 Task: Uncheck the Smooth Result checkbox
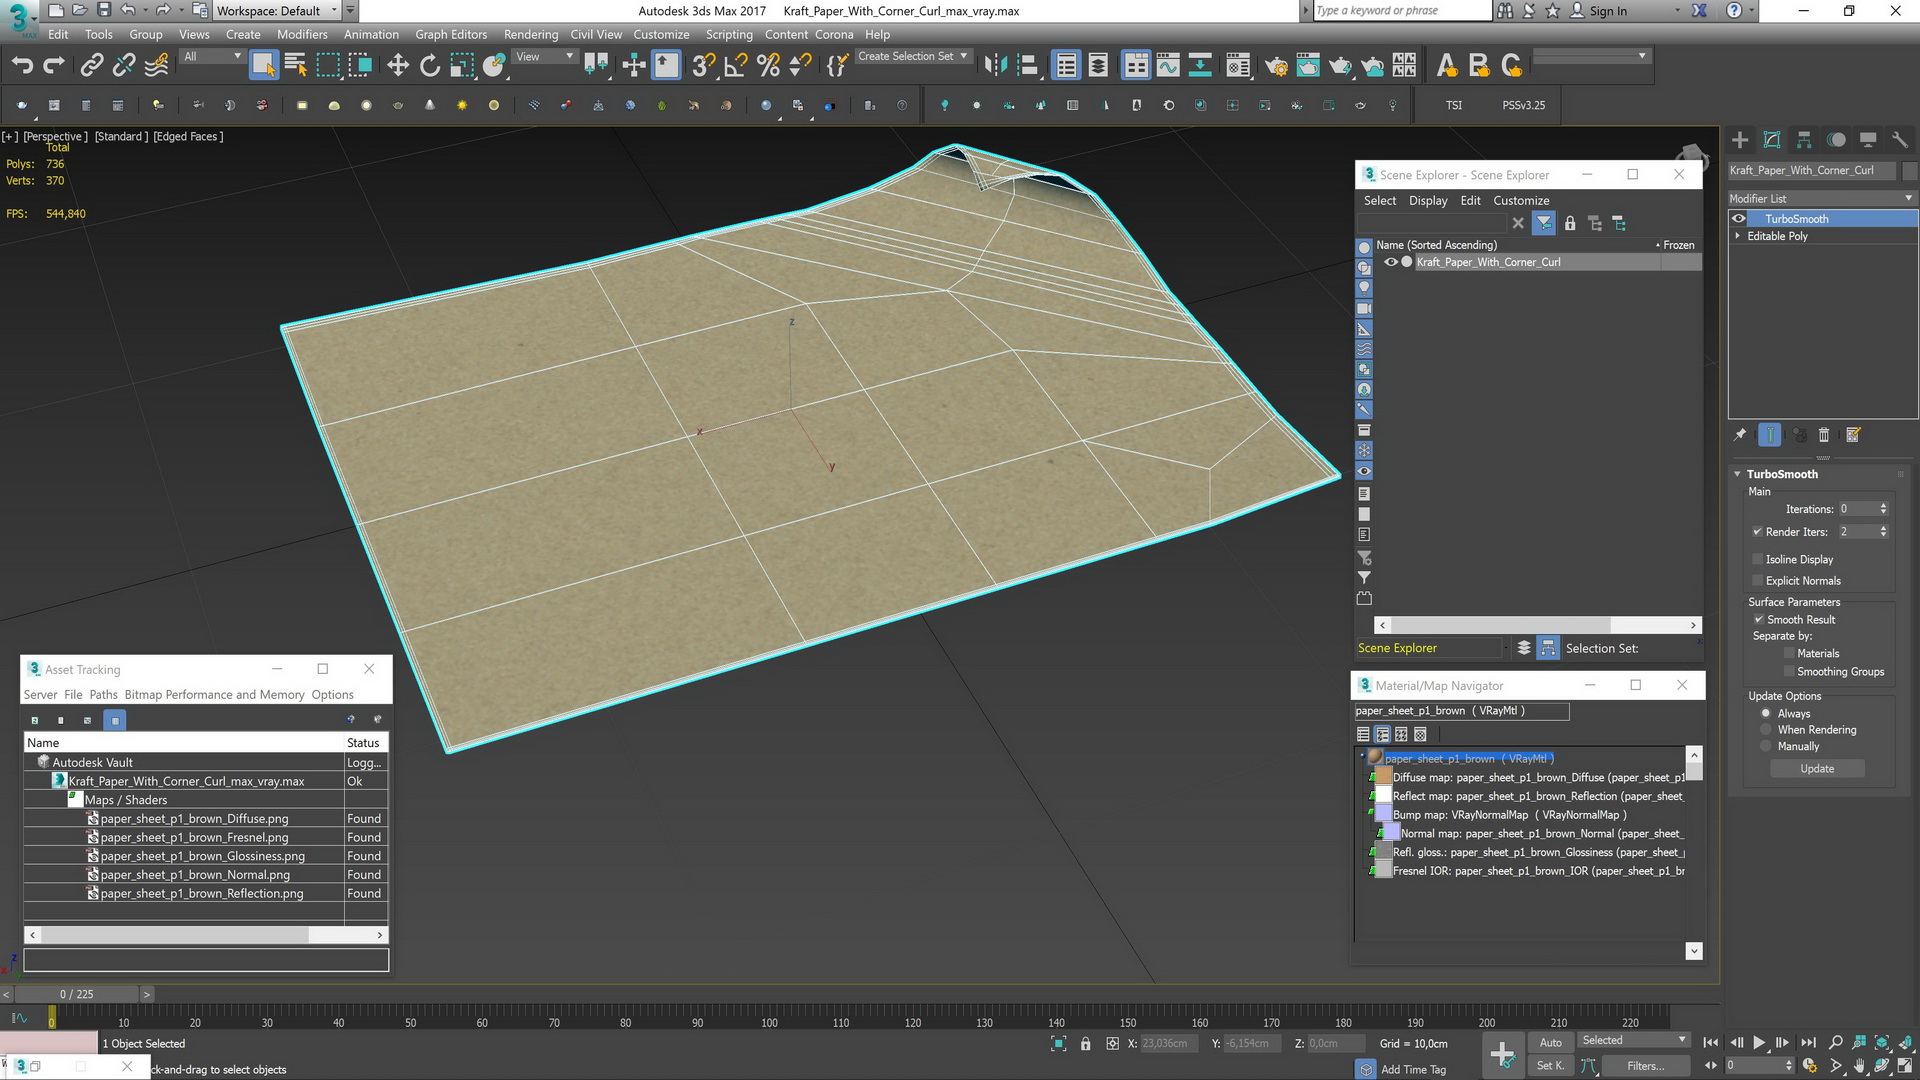[1757, 619]
